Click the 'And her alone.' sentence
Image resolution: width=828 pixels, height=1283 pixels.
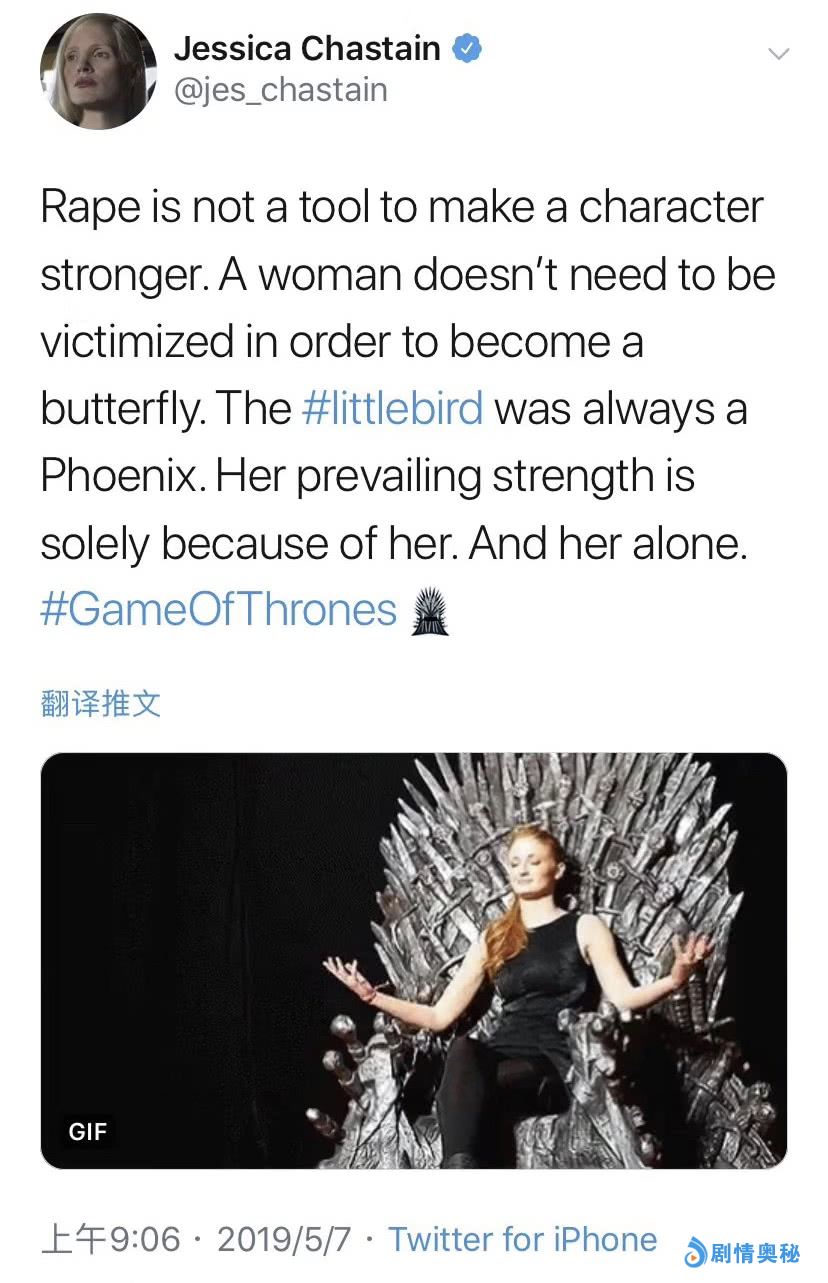(x=608, y=543)
